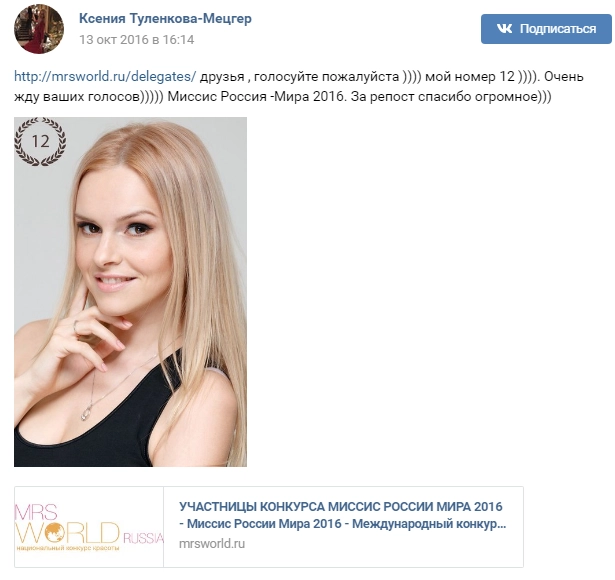Click национальный конкурс красоты caption under logo

pos(67,548)
